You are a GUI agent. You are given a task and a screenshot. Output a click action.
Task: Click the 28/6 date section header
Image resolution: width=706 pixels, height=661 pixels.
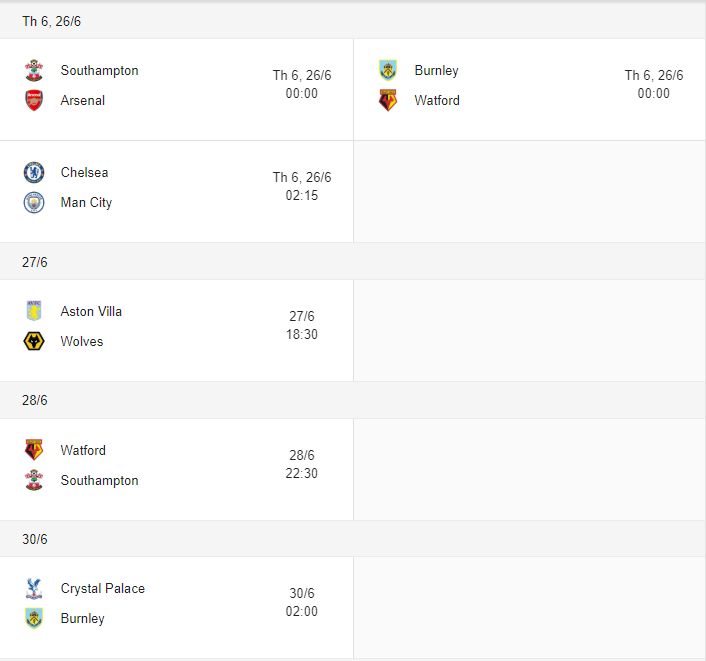click(34, 400)
